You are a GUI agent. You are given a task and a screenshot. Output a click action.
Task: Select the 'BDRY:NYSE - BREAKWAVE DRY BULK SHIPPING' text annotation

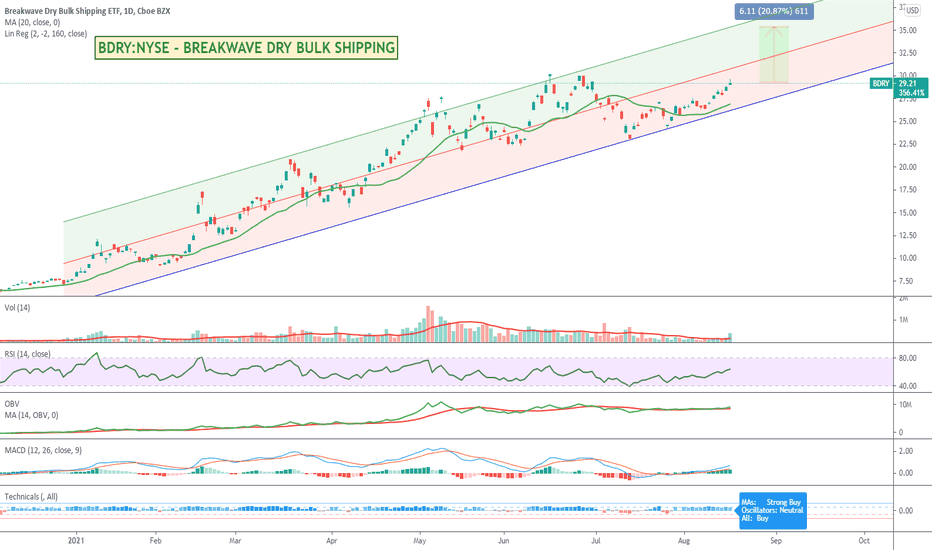[246, 48]
